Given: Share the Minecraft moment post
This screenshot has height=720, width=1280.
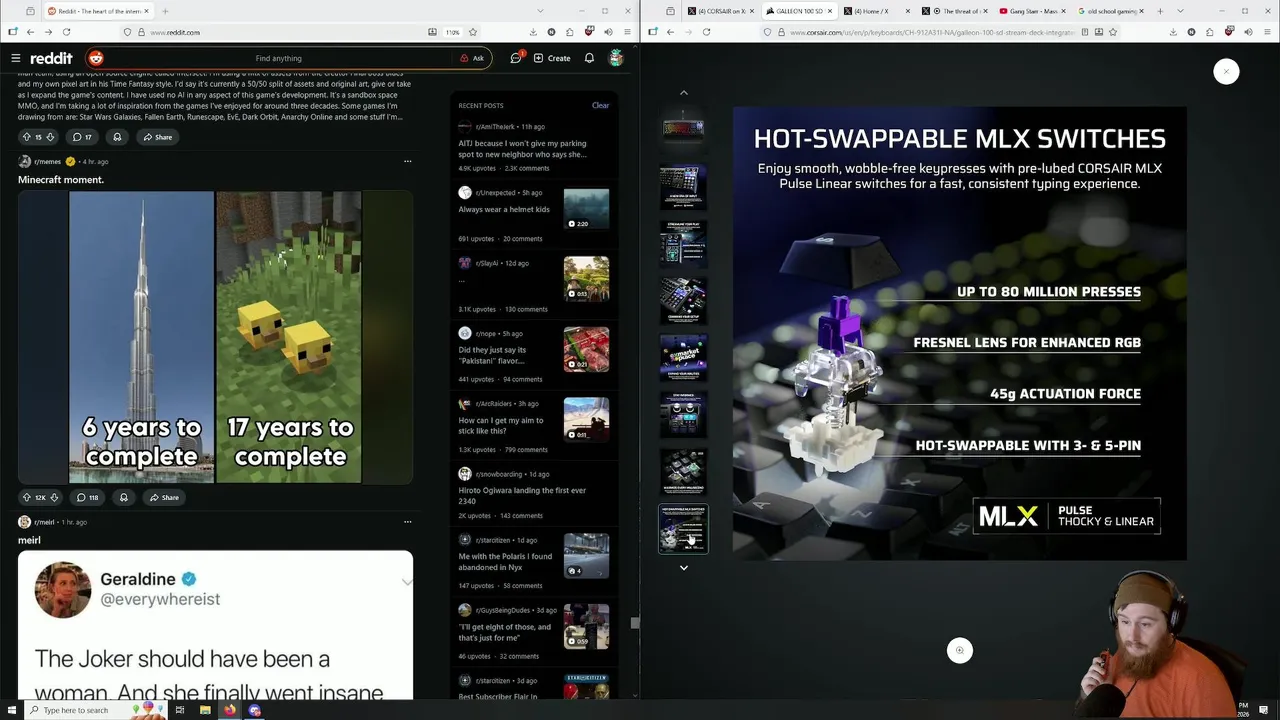Looking at the screenshot, I should pyautogui.click(x=163, y=497).
